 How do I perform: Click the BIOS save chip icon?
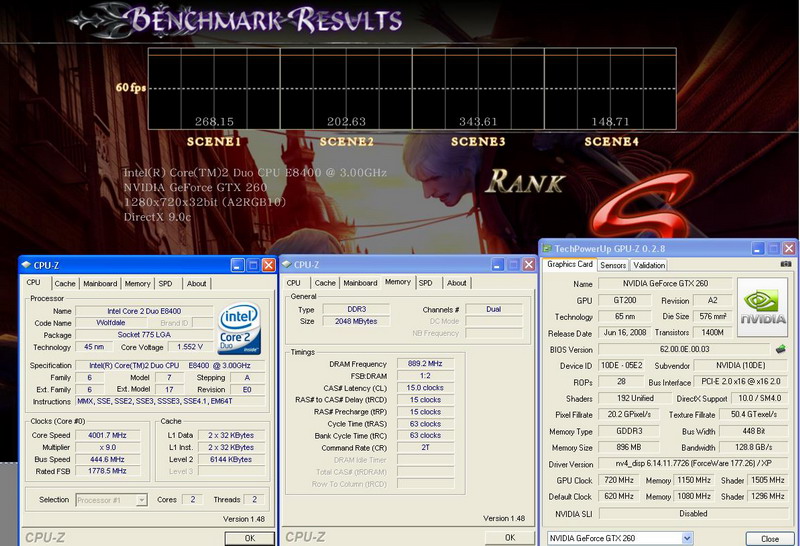click(x=781, y=349)
